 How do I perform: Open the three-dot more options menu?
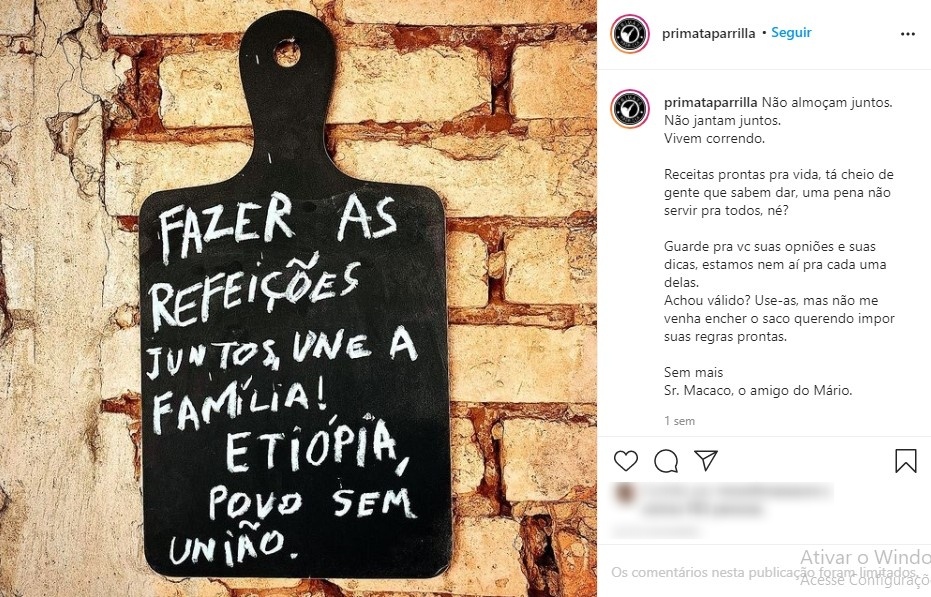click(x=908, y=34)
